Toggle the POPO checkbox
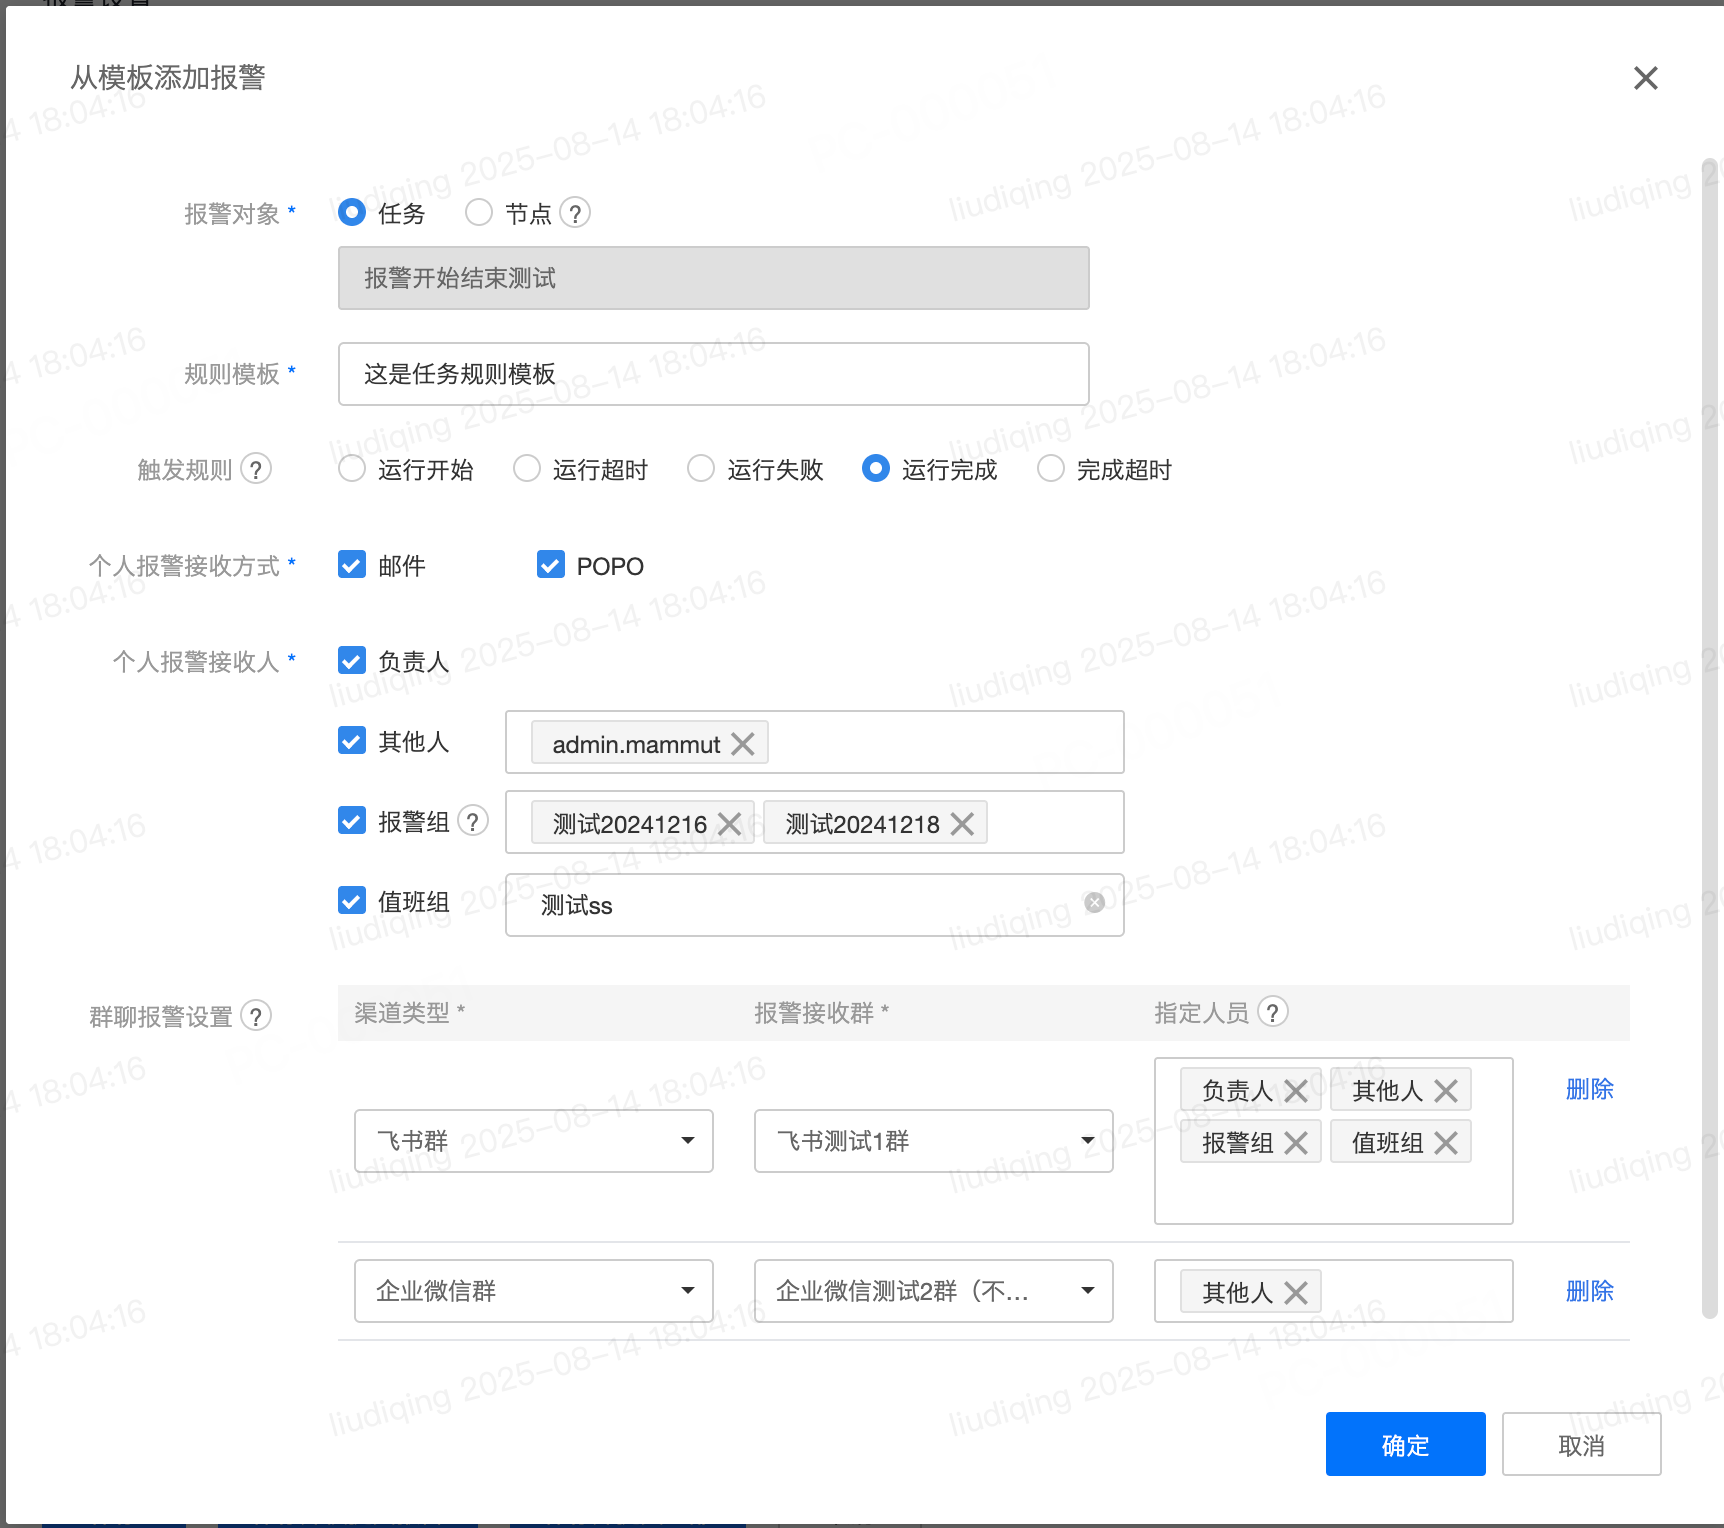 click(x=551, y=565)
